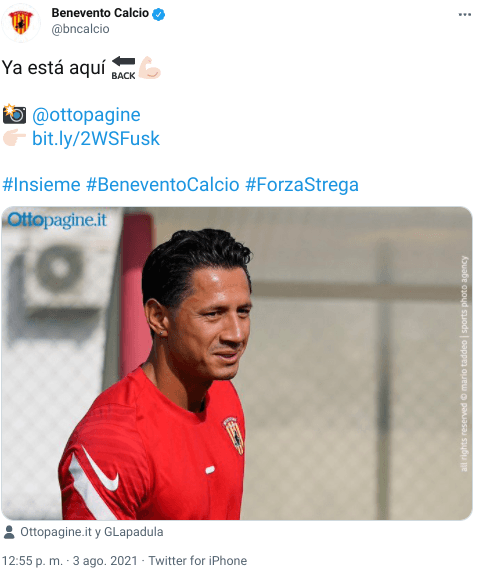Image resolution: width=477 pixels, height=570 pixels.
Task: Click the pointing hand emoji
Action: [x=14, y=138]
